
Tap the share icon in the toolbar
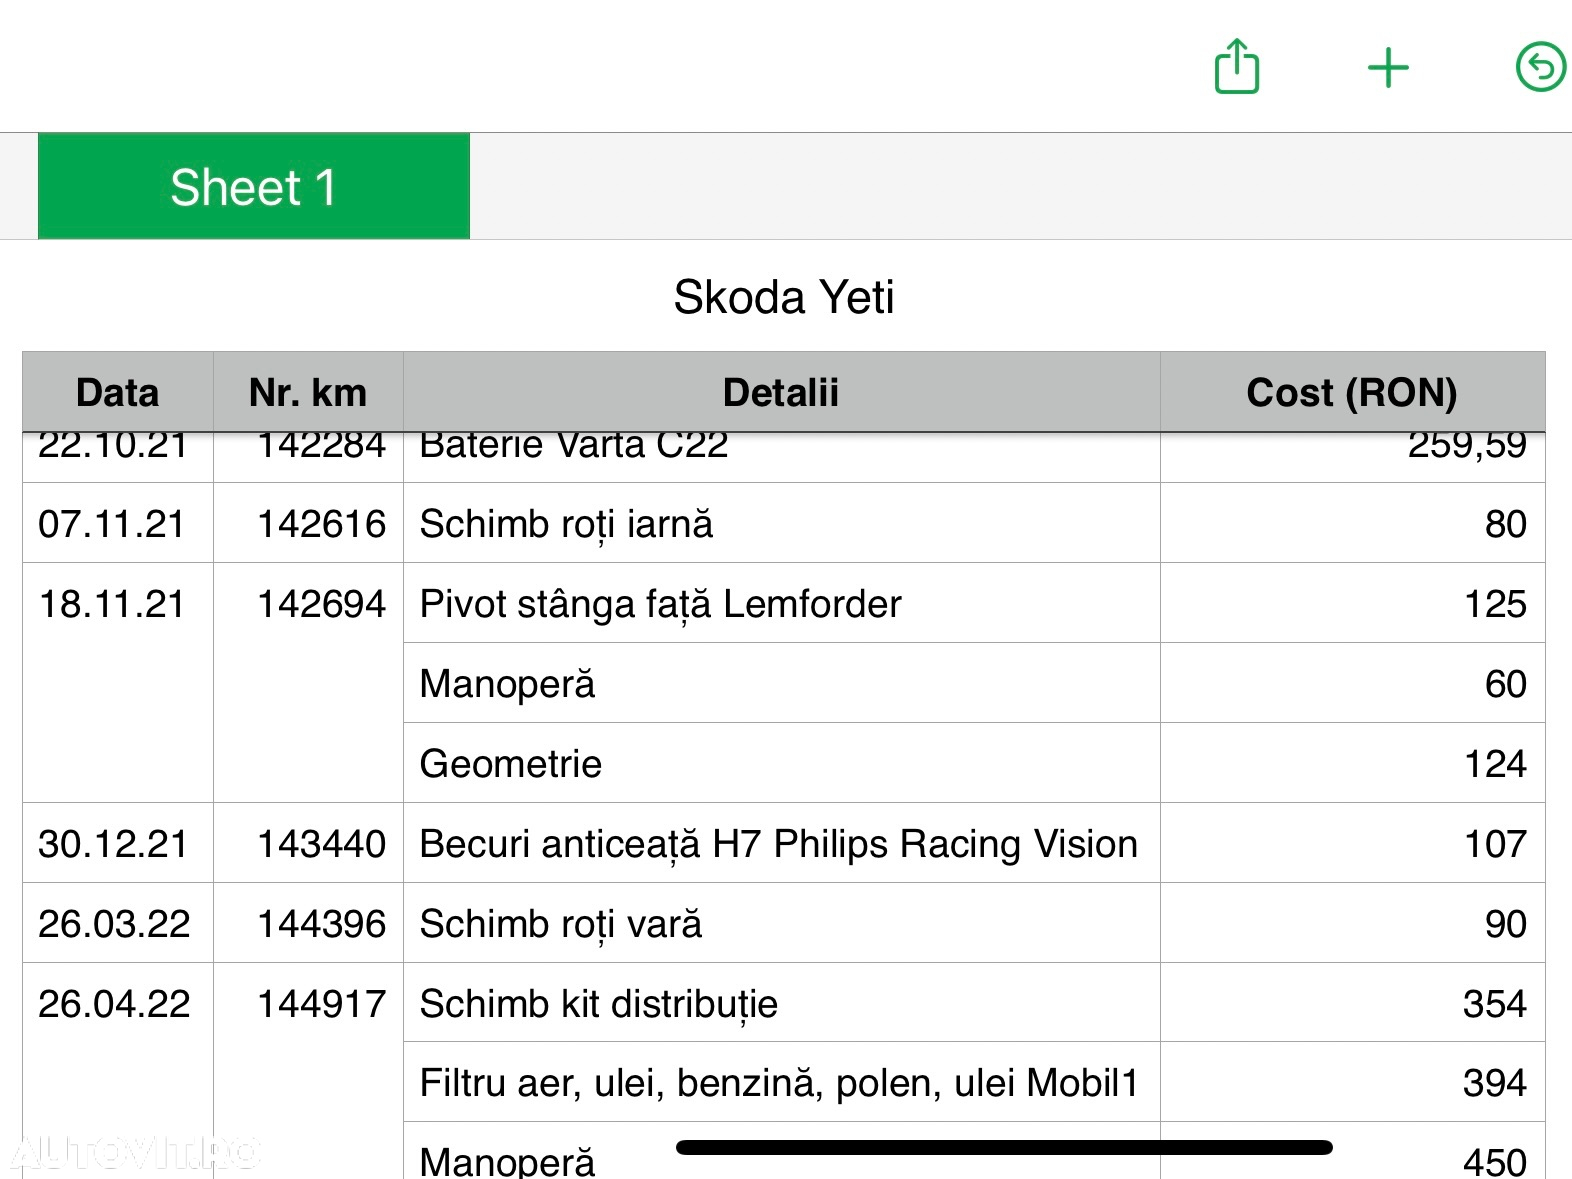1237,67
